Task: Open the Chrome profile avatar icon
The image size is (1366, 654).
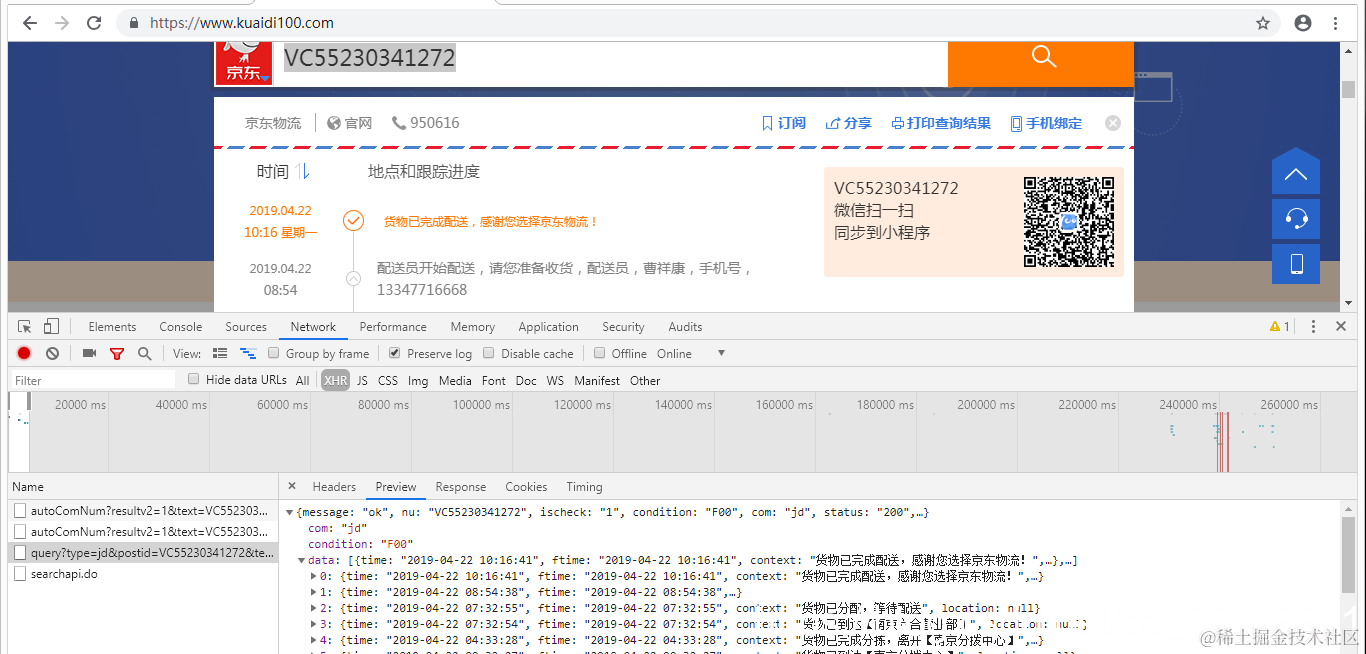Action: tap(1302, 23)
